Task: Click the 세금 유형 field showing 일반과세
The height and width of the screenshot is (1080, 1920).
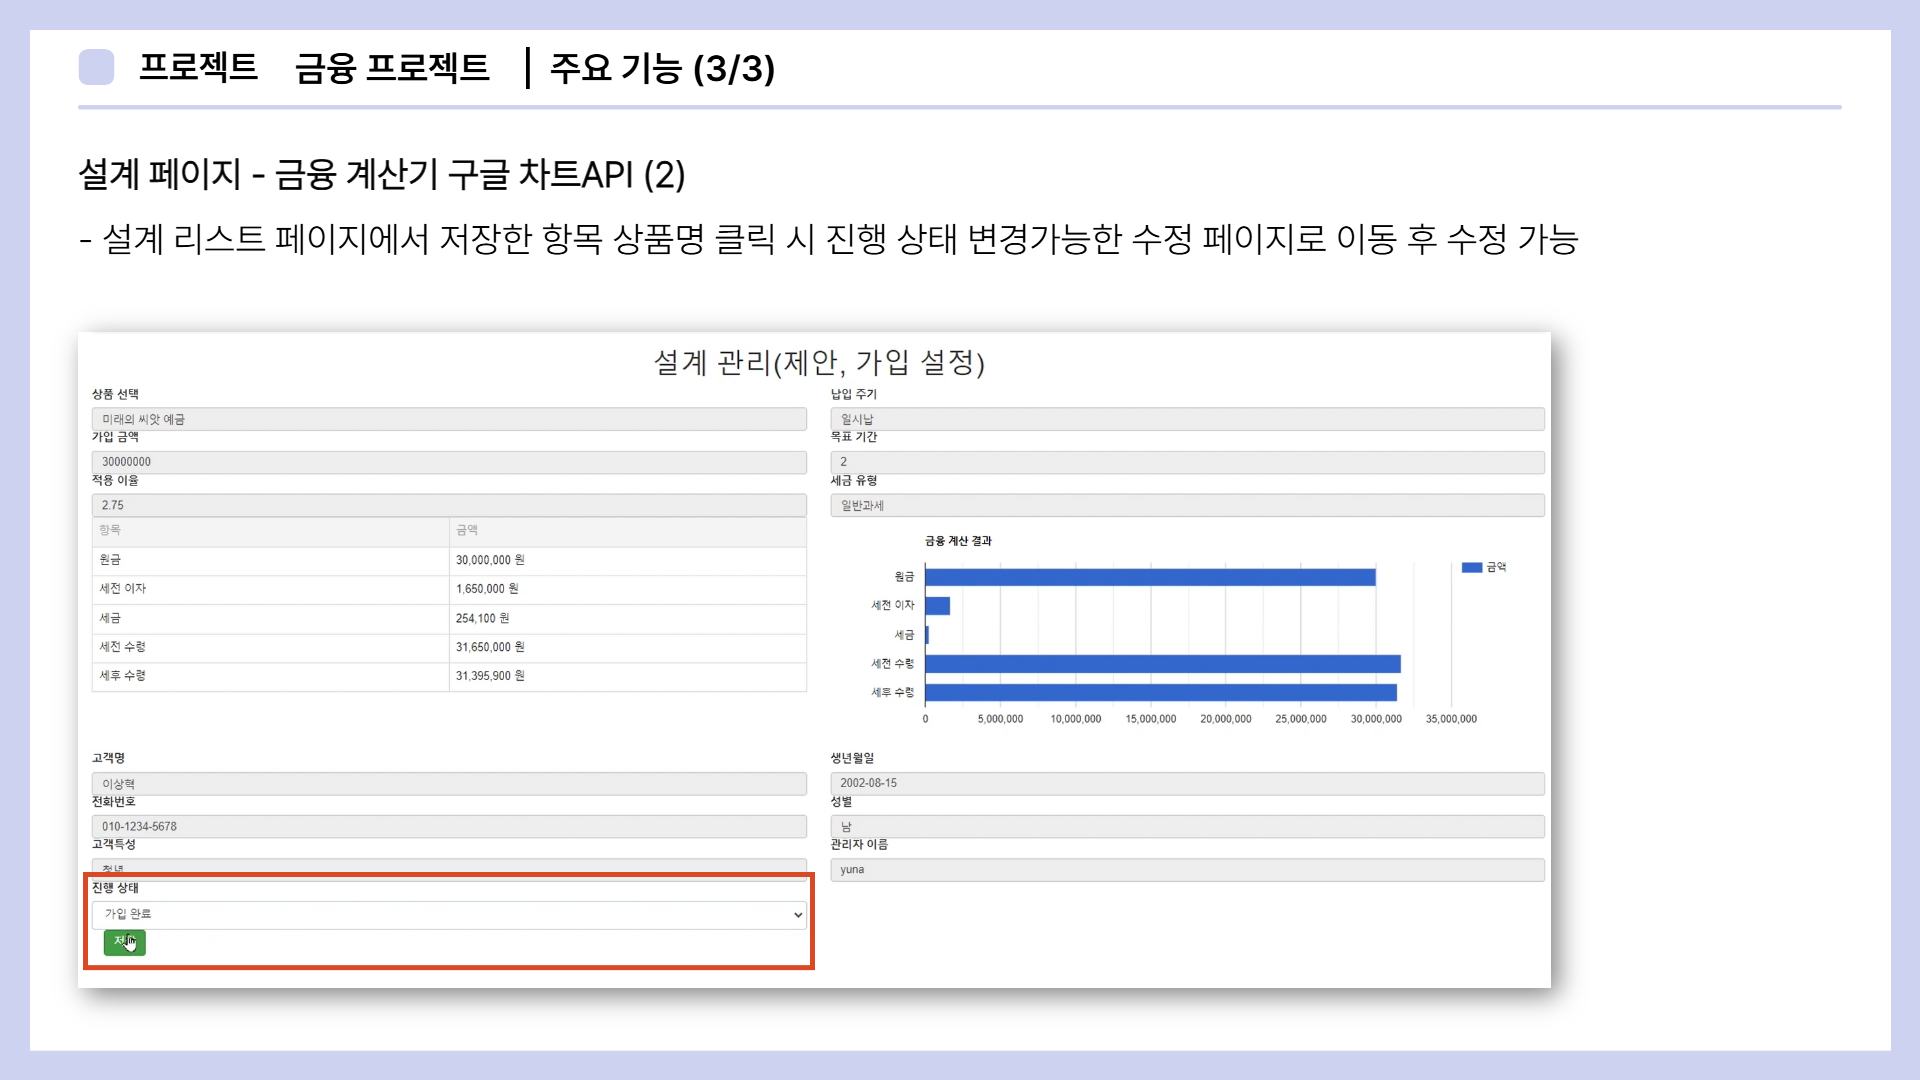Action: pos(1186,505)
